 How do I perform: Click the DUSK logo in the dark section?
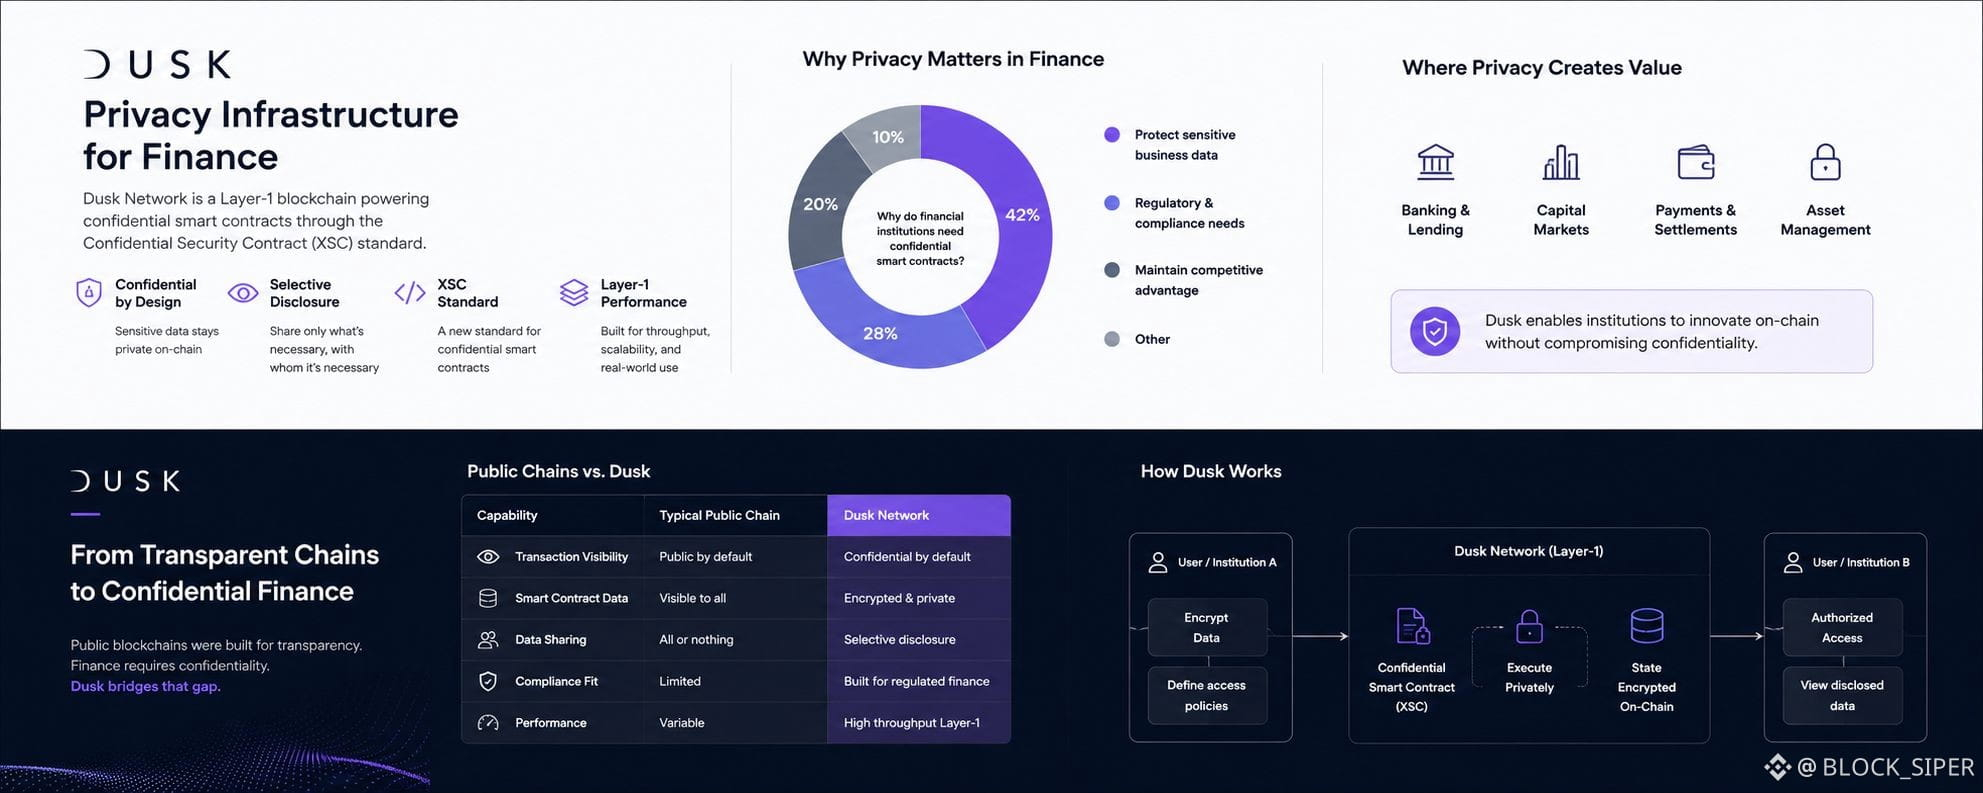(126, 481)
